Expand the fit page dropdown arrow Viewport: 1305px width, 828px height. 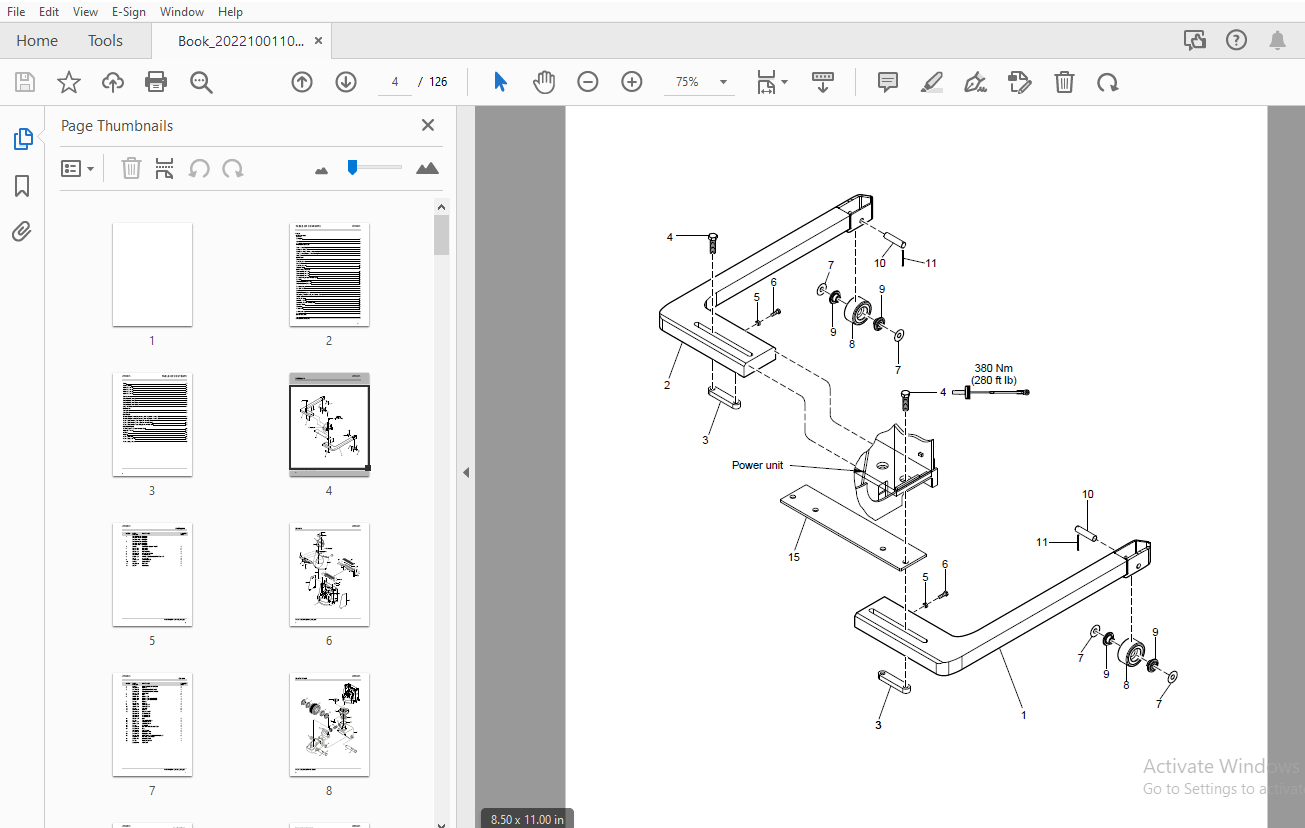pos(785,82)
